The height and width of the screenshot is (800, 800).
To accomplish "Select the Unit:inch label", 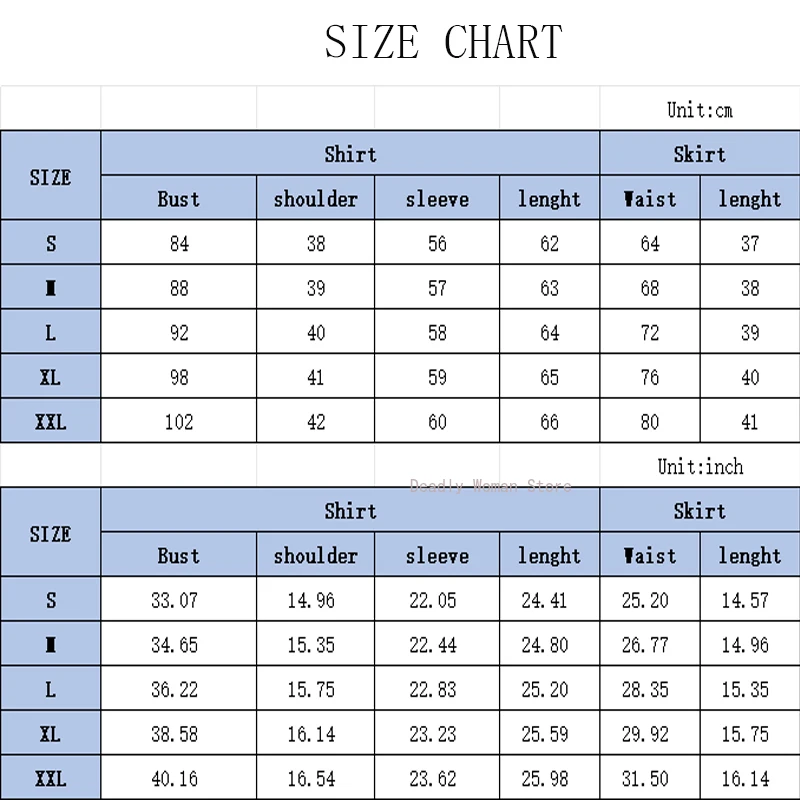I will click(x=700, y=466).
